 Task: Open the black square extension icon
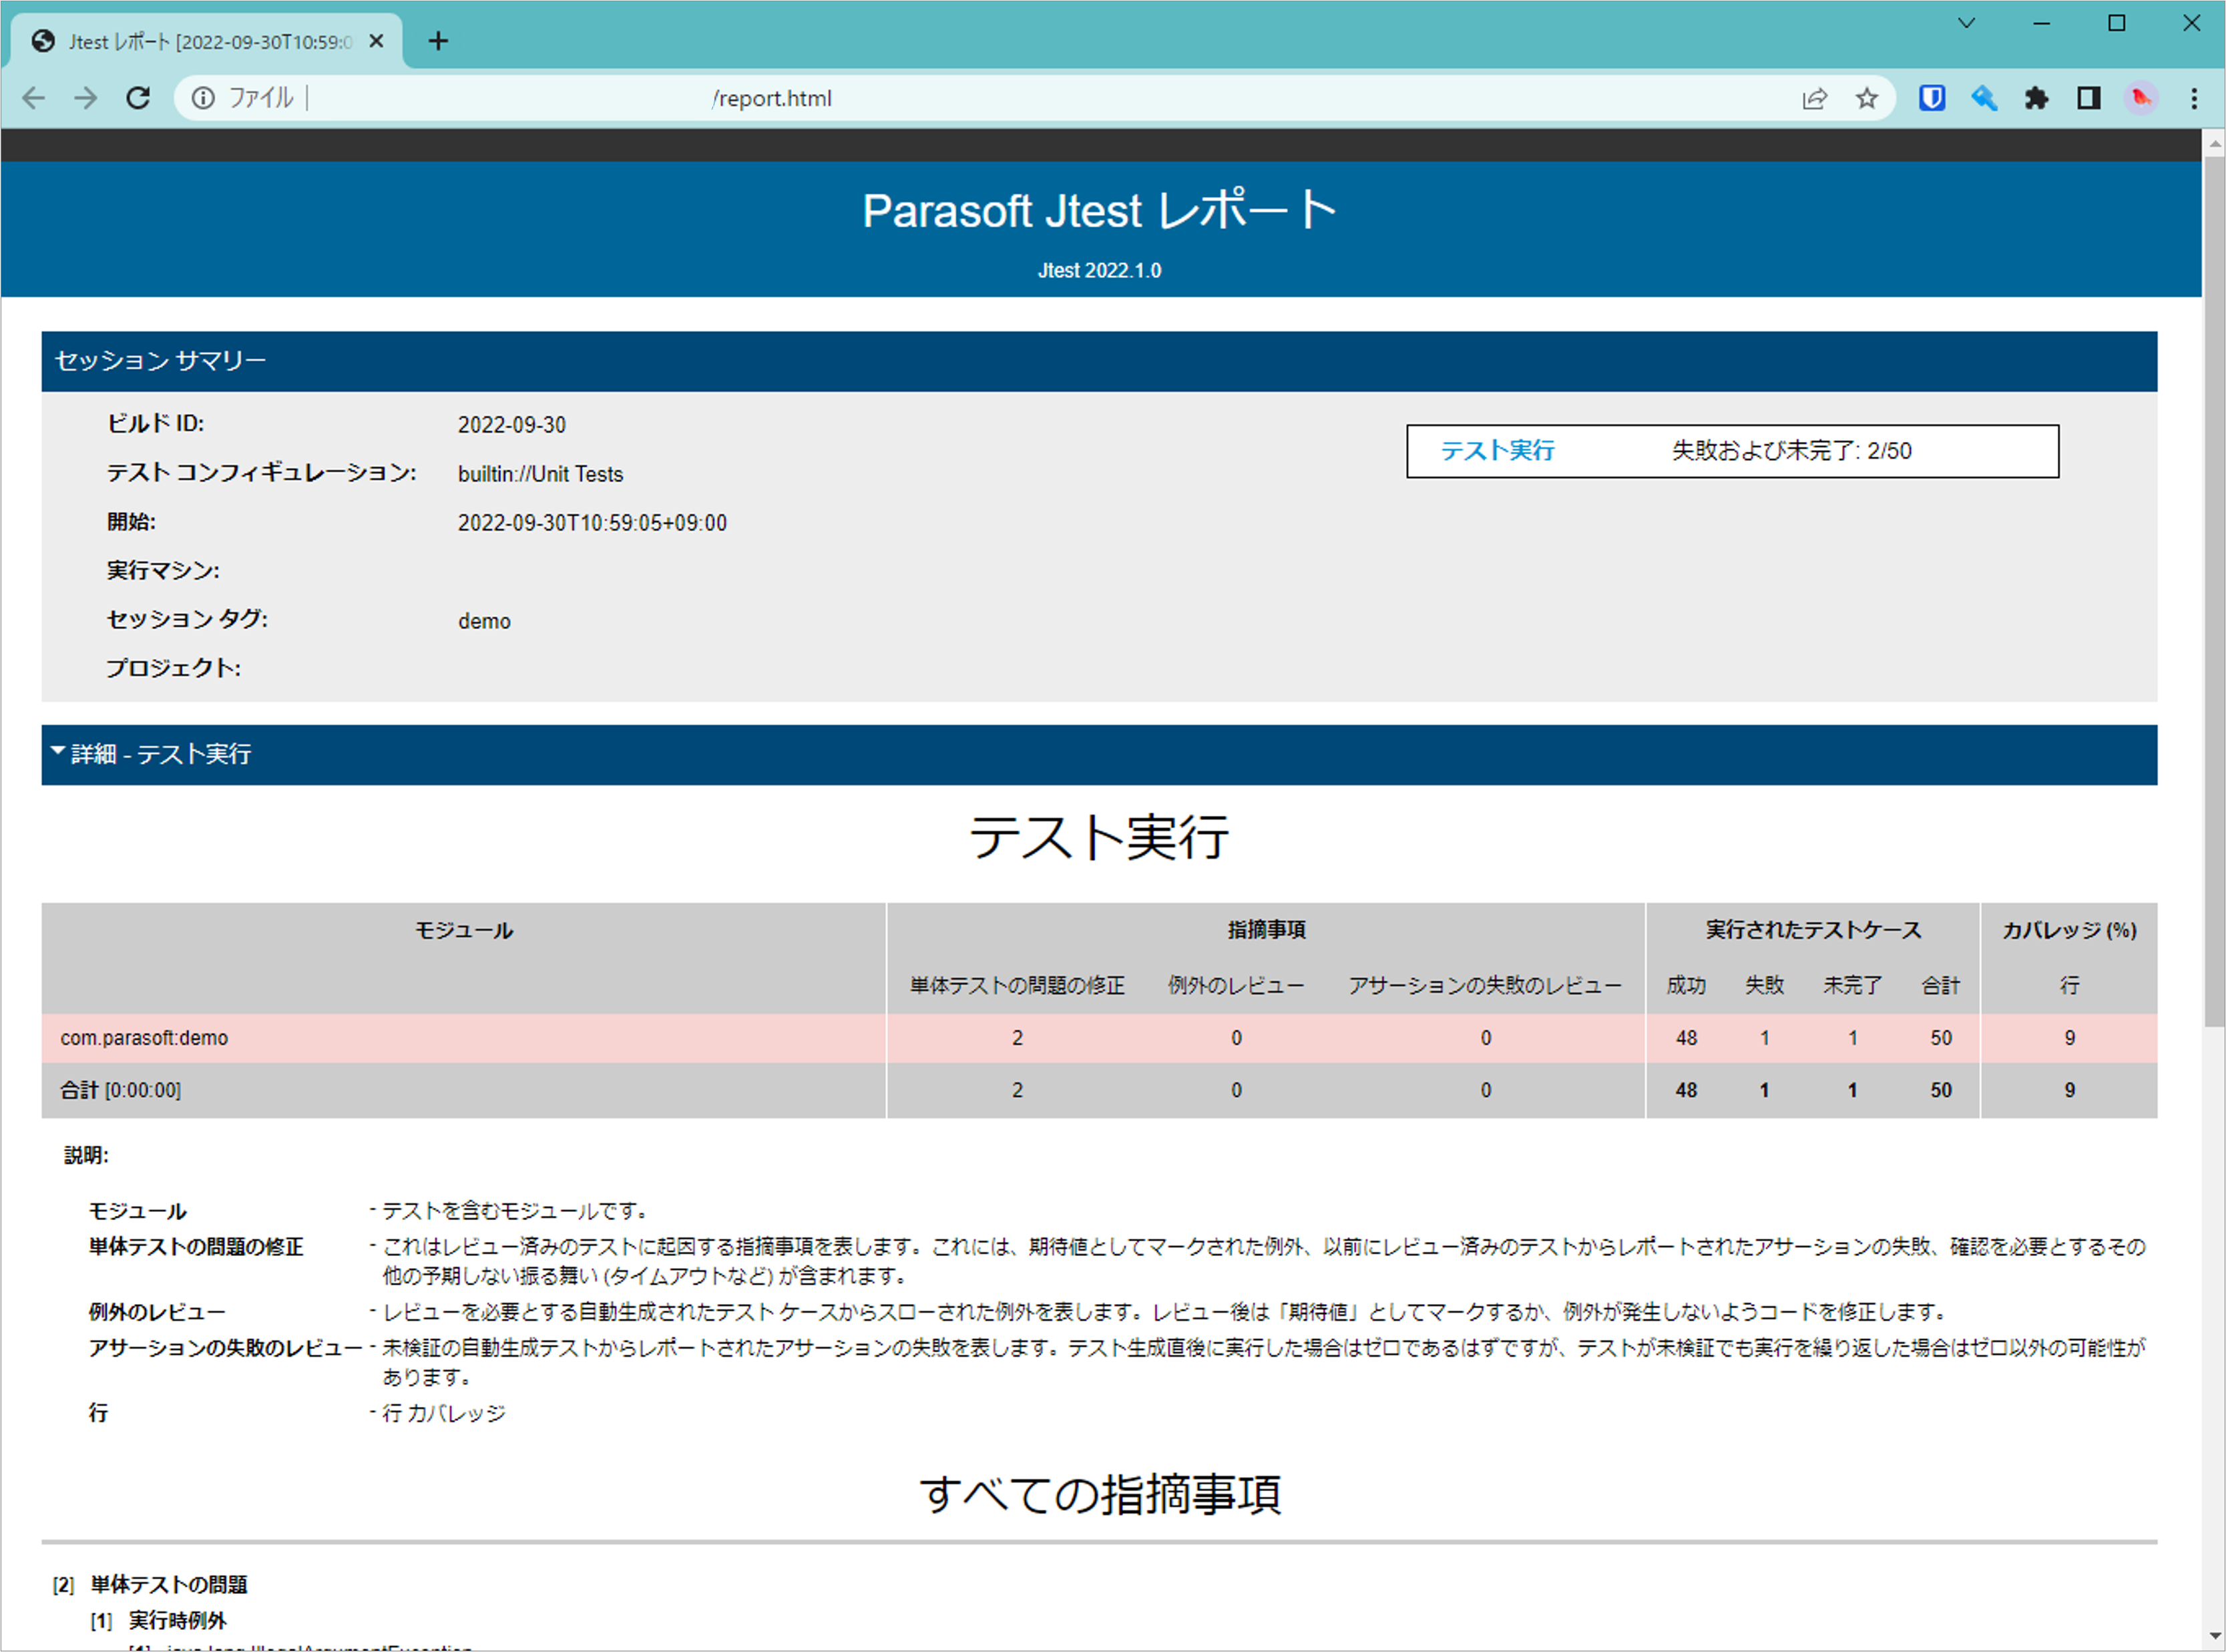pos(2089,98)
